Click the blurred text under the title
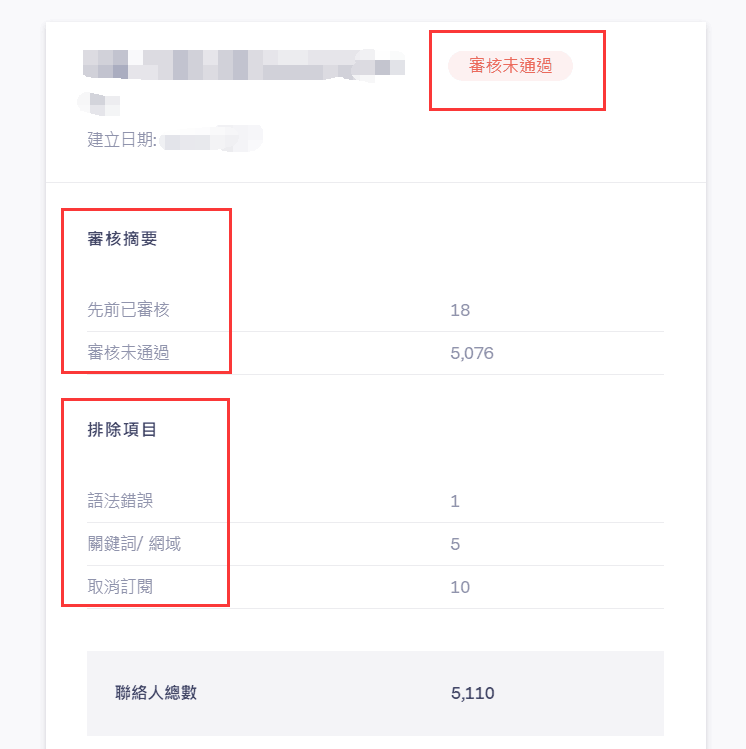 (x=99, y=101)
